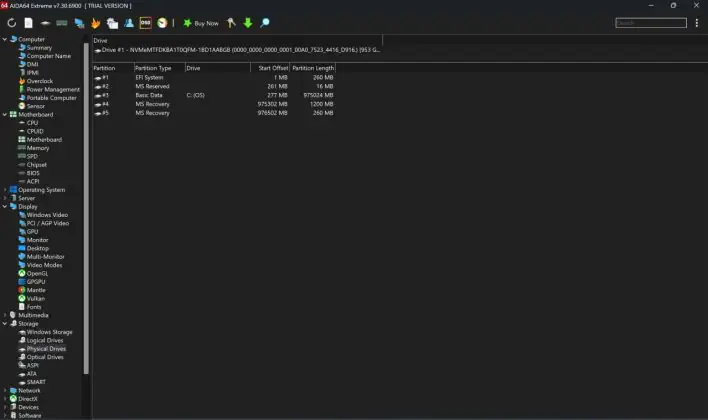The image size is (708, 420).
Task: Select the MS Reserved partition row
Action: tap(214, 86)
